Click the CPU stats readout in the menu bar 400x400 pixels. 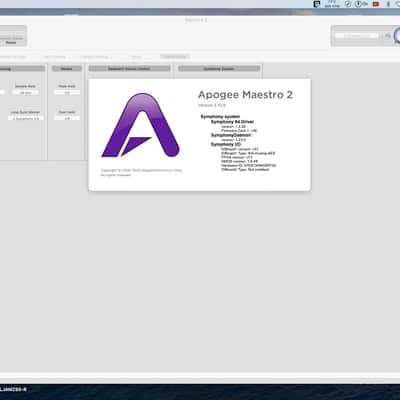(x=332, y=4)
